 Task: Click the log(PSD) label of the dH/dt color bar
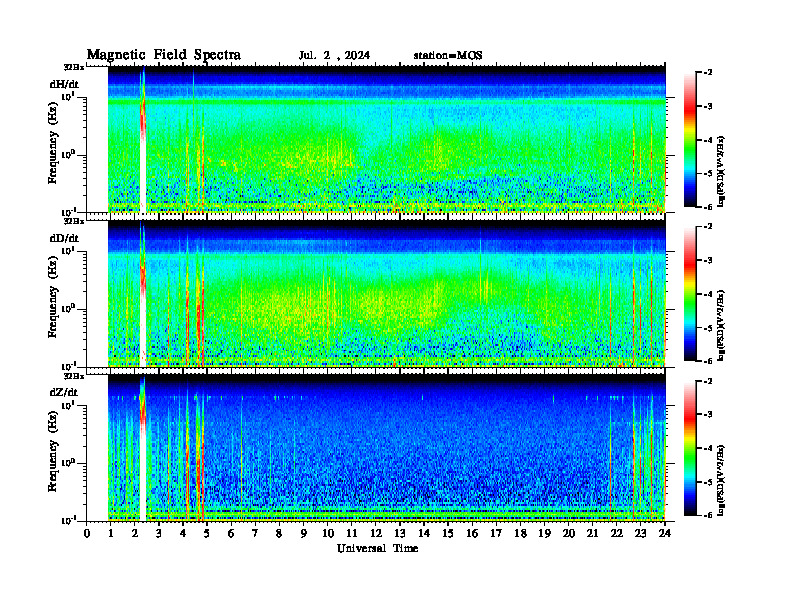point(721,172)
